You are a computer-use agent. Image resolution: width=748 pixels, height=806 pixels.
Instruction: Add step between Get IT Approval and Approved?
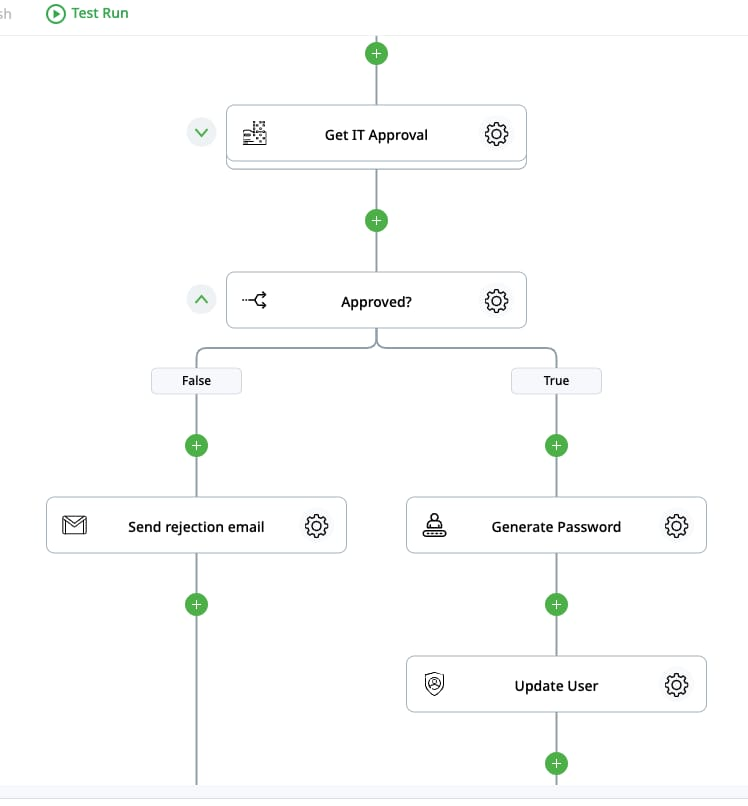(x=376, y=220)
